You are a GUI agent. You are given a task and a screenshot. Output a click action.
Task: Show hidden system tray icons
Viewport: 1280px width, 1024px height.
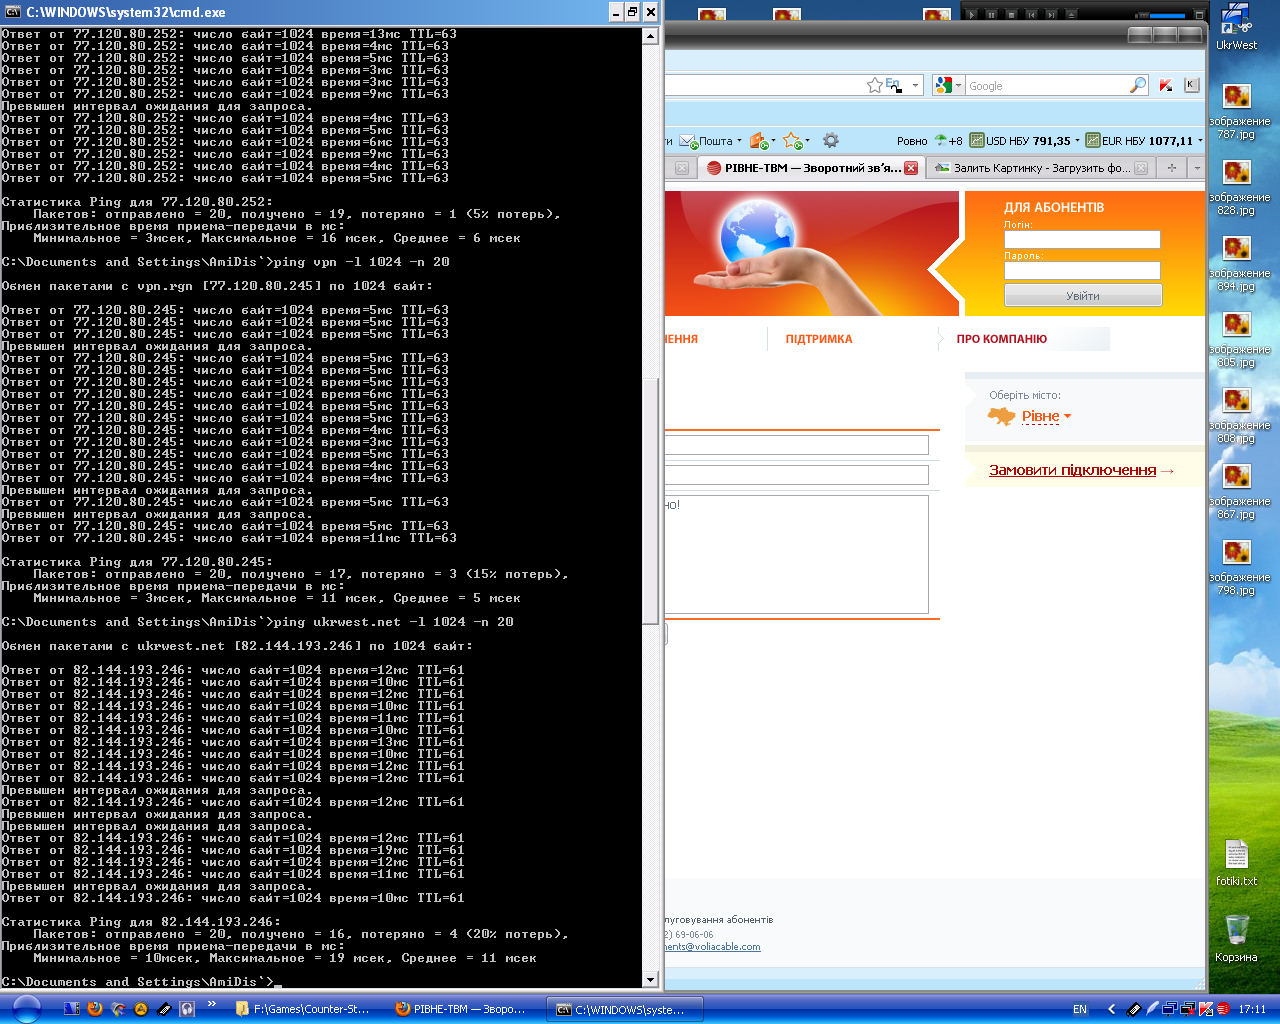[1111, 1009]
